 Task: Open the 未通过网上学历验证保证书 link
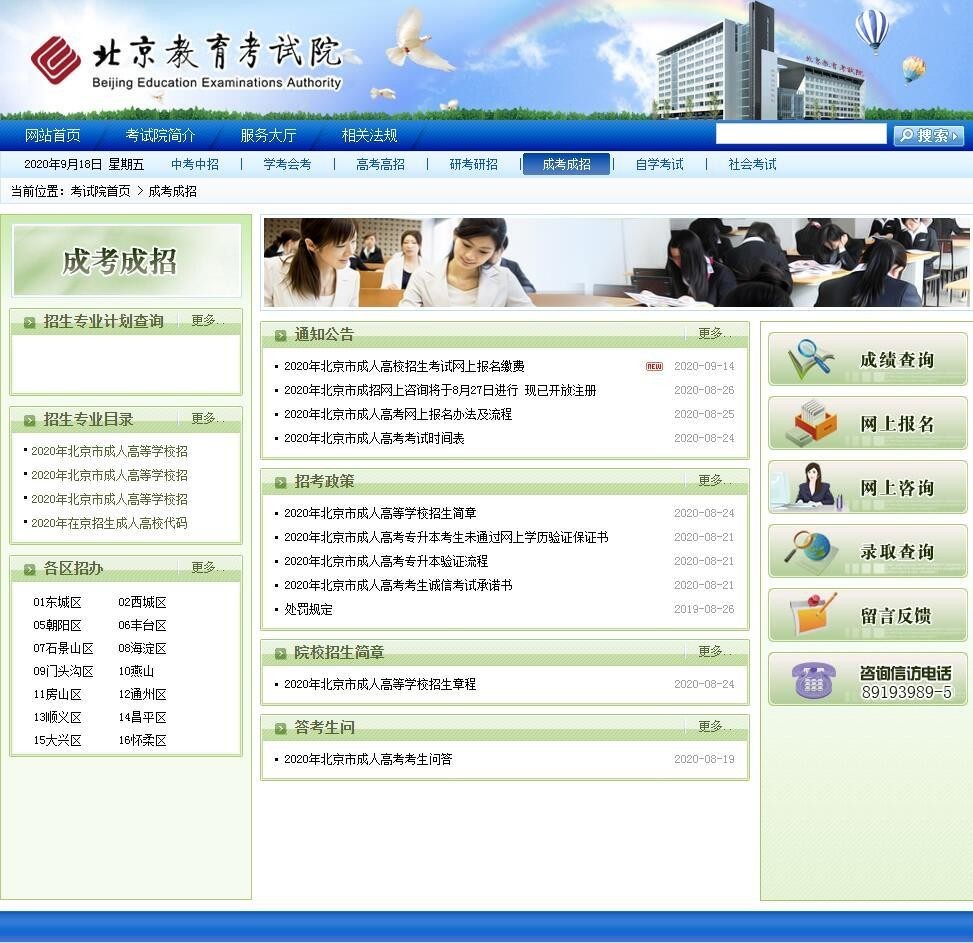(446, 537)
